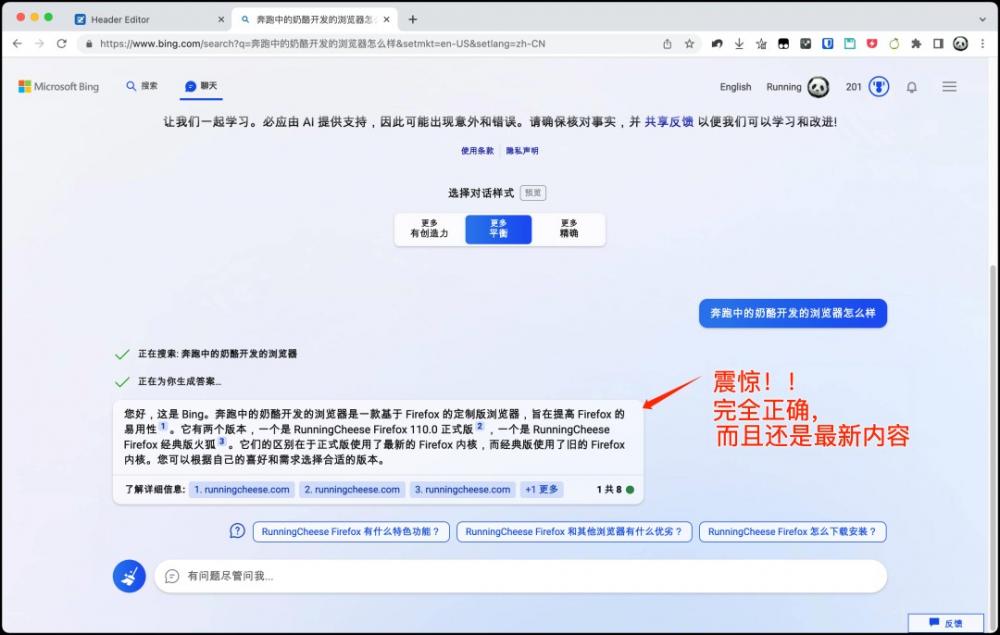Open citation superscript 3 in the answer
Image resolution: width=1000 pixels, height=635 pixels.
coord(221,441)
